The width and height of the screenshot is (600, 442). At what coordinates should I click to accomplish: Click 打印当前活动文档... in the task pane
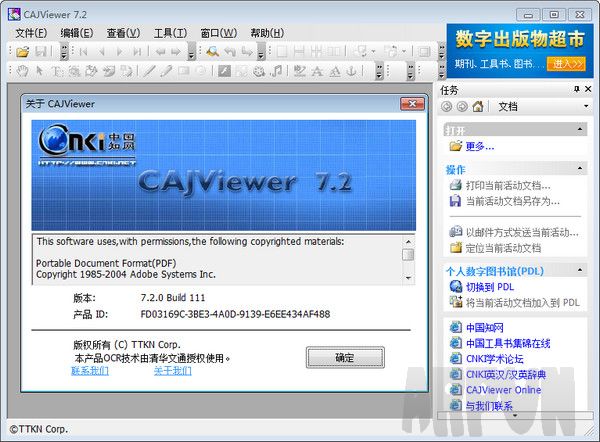tap(508, 186)
